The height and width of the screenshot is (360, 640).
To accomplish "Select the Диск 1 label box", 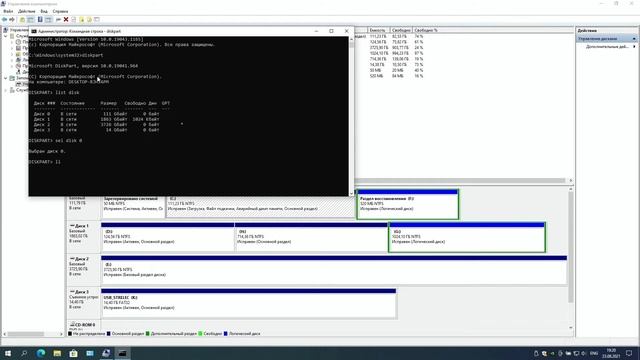I will 83,237.
